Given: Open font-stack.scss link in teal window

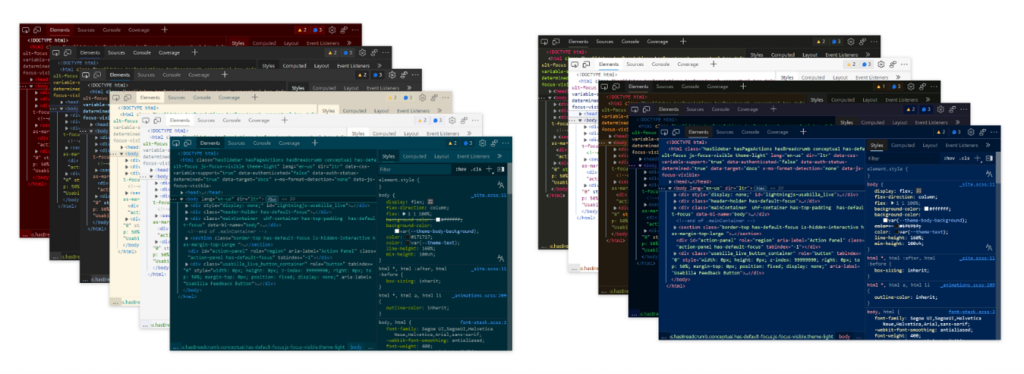Looking at the screenshot, I should point(482,322).
